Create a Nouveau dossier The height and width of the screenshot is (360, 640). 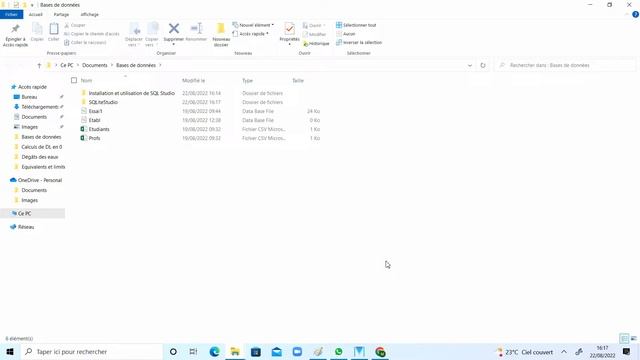coord(221,35)
